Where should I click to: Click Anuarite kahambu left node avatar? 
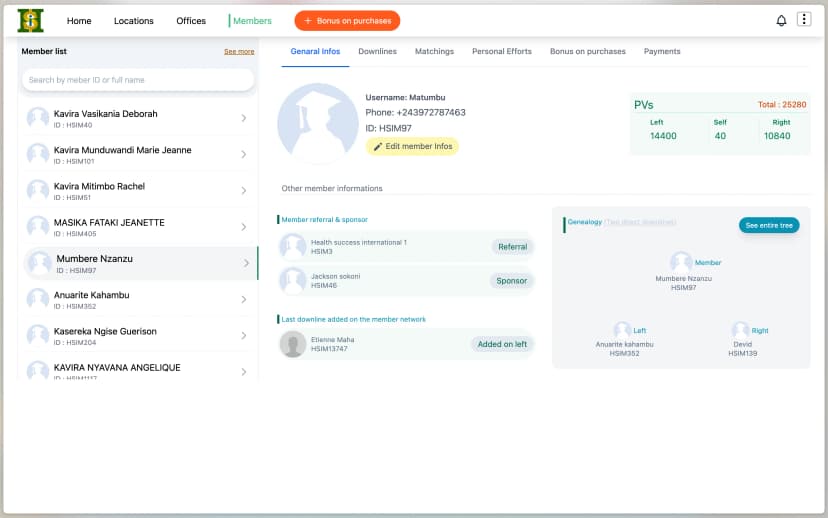pyautogui.click(x=622, y=330)
